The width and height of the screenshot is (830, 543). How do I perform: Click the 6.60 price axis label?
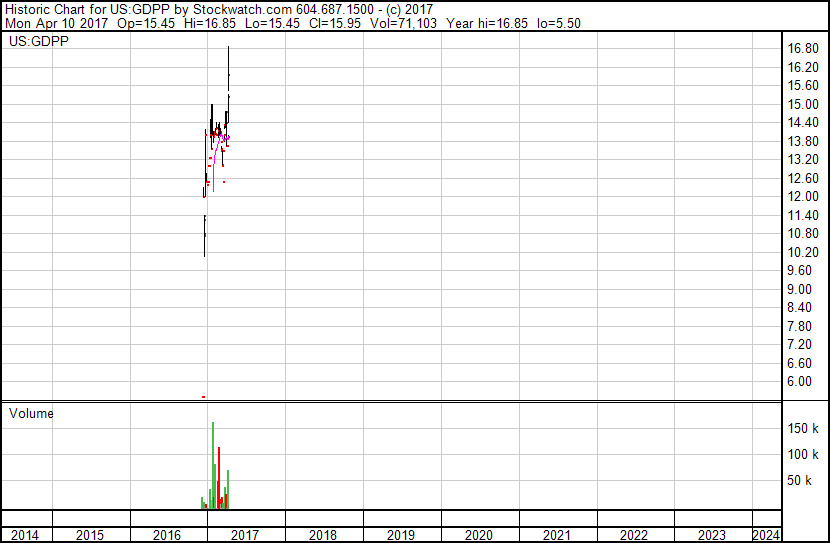click(799, 364)
